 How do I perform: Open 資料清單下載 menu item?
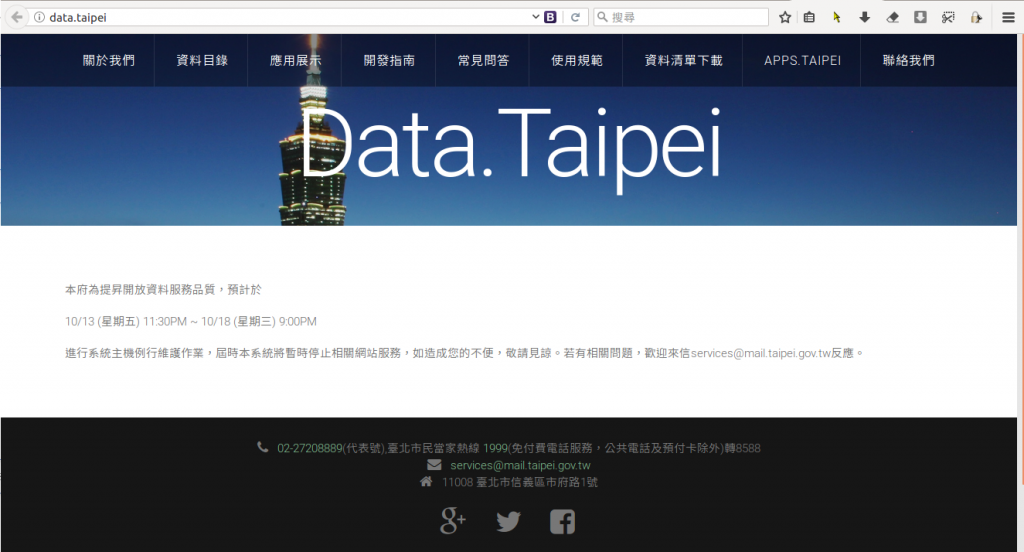(x=683, y=60)
